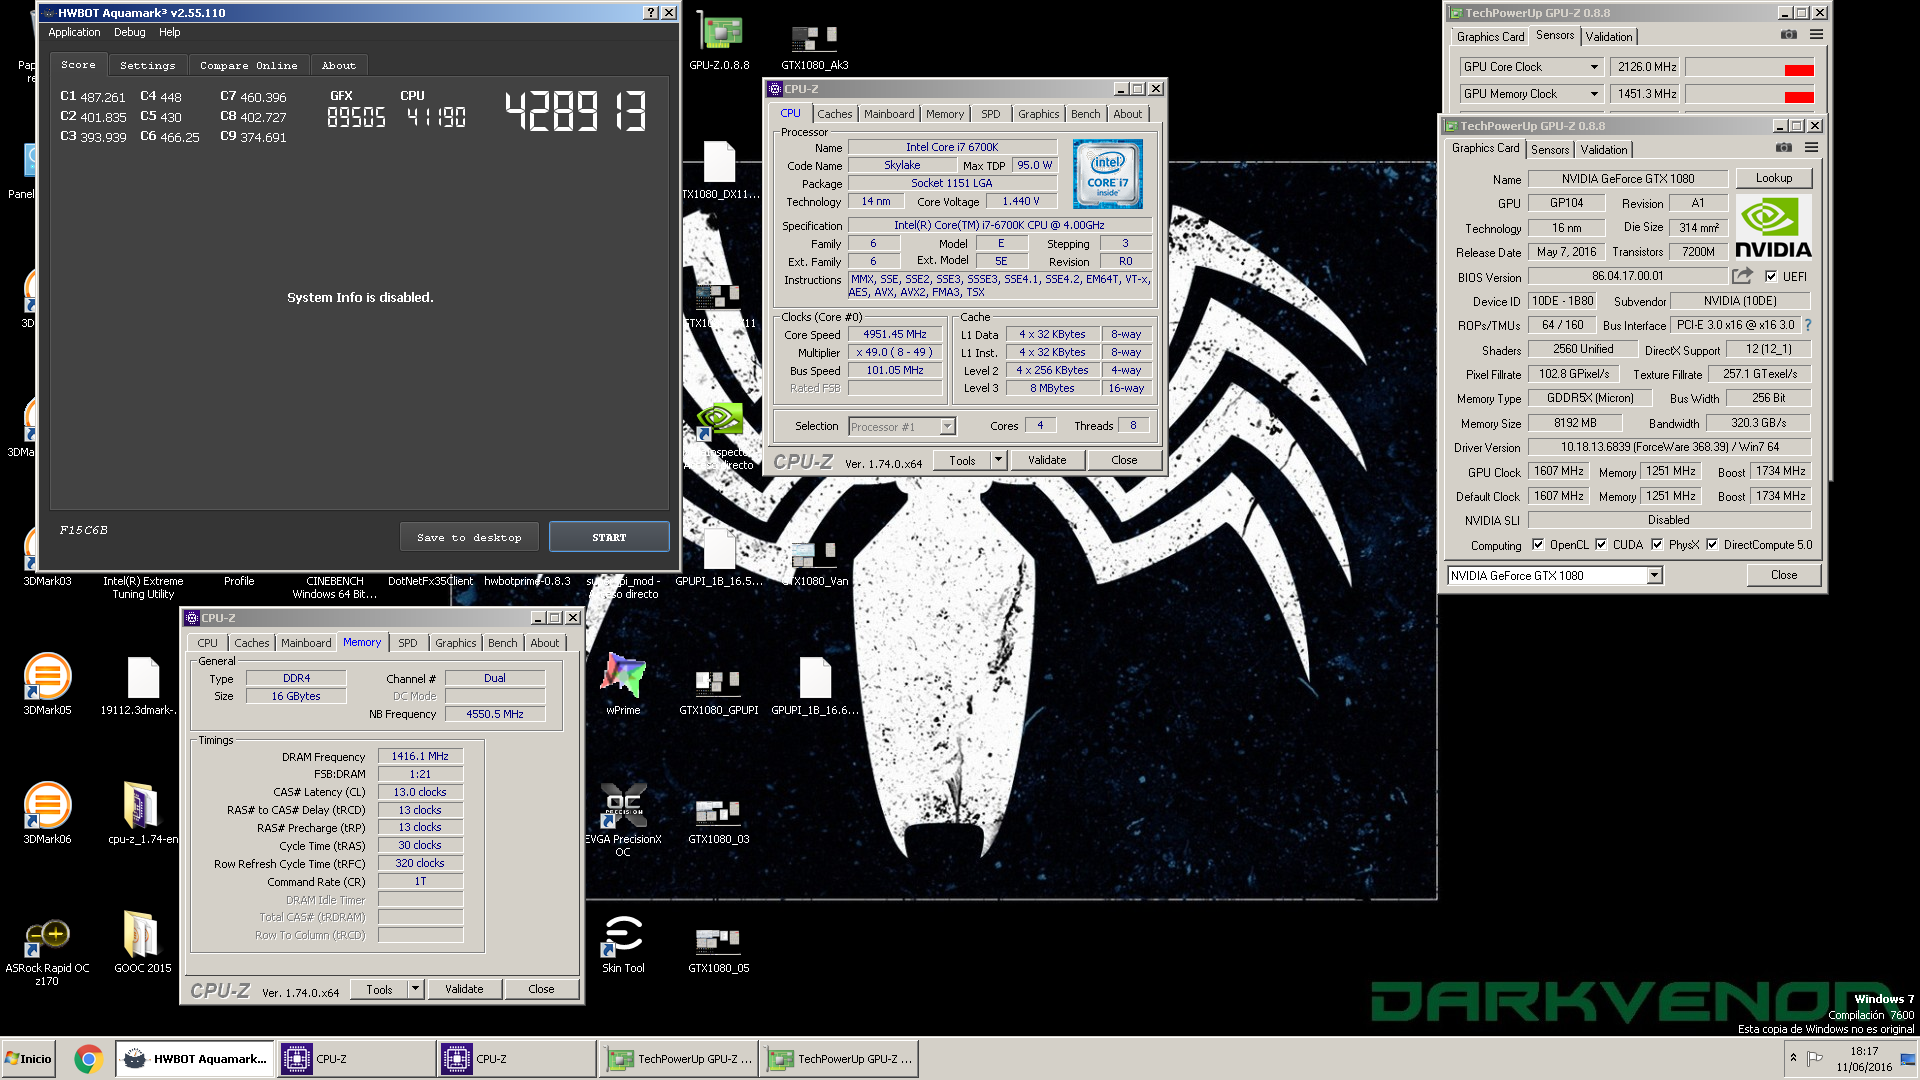Click the NVIDIA logo in GPU-Z
The height and width of the screenshot is (1080, 1920).
[x=1773, y=228]
